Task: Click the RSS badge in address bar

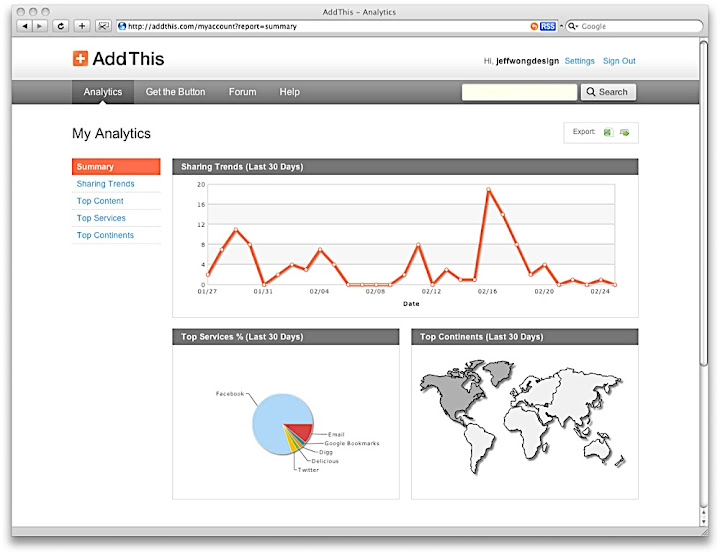Action: pos(547,26)
